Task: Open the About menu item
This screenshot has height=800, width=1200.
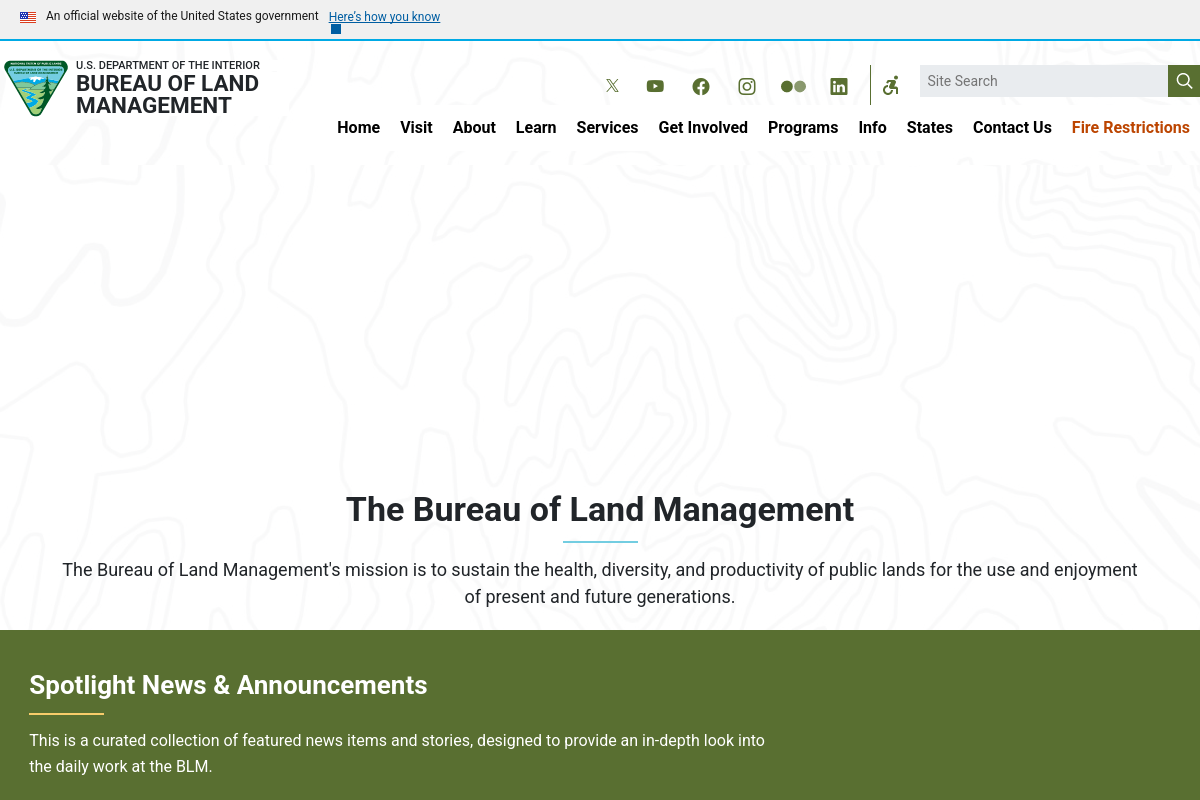Action: 474,127
